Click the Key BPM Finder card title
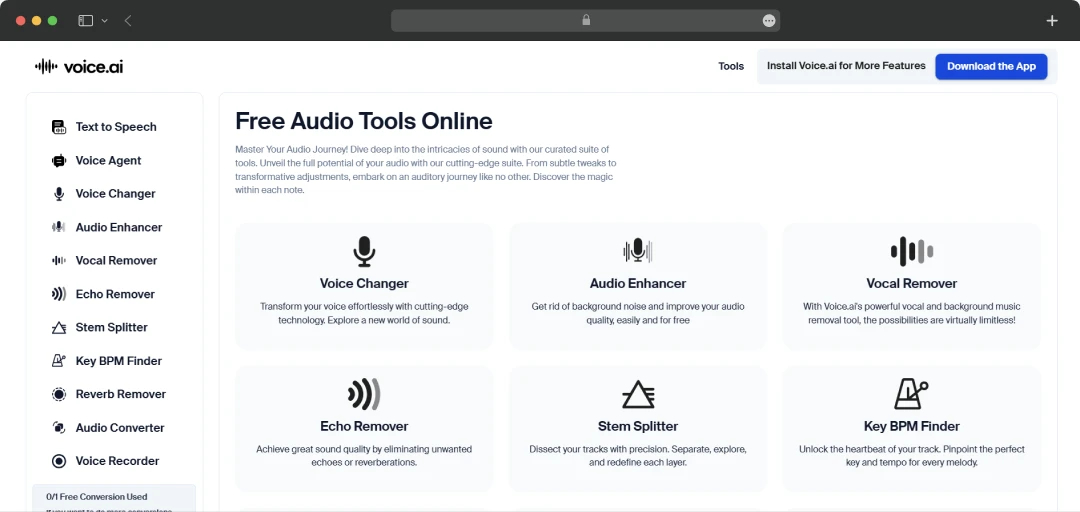Image resolution: width=1080 pixels, height=512 pixels. (911, 426)
